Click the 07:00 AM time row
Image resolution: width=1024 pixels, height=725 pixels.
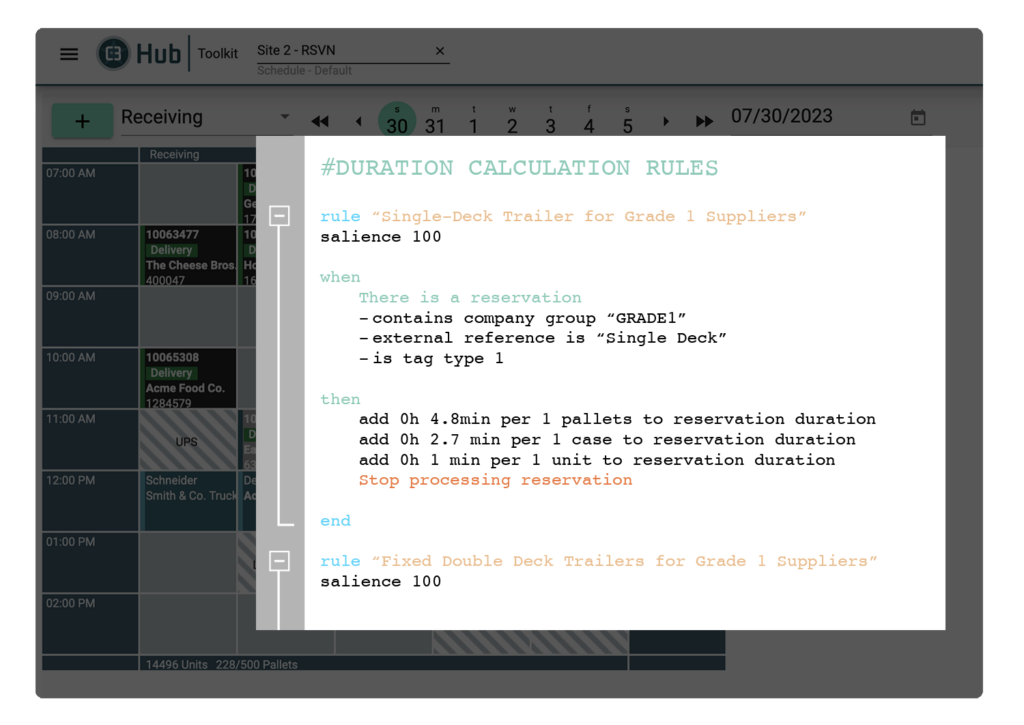pos(90,194)
